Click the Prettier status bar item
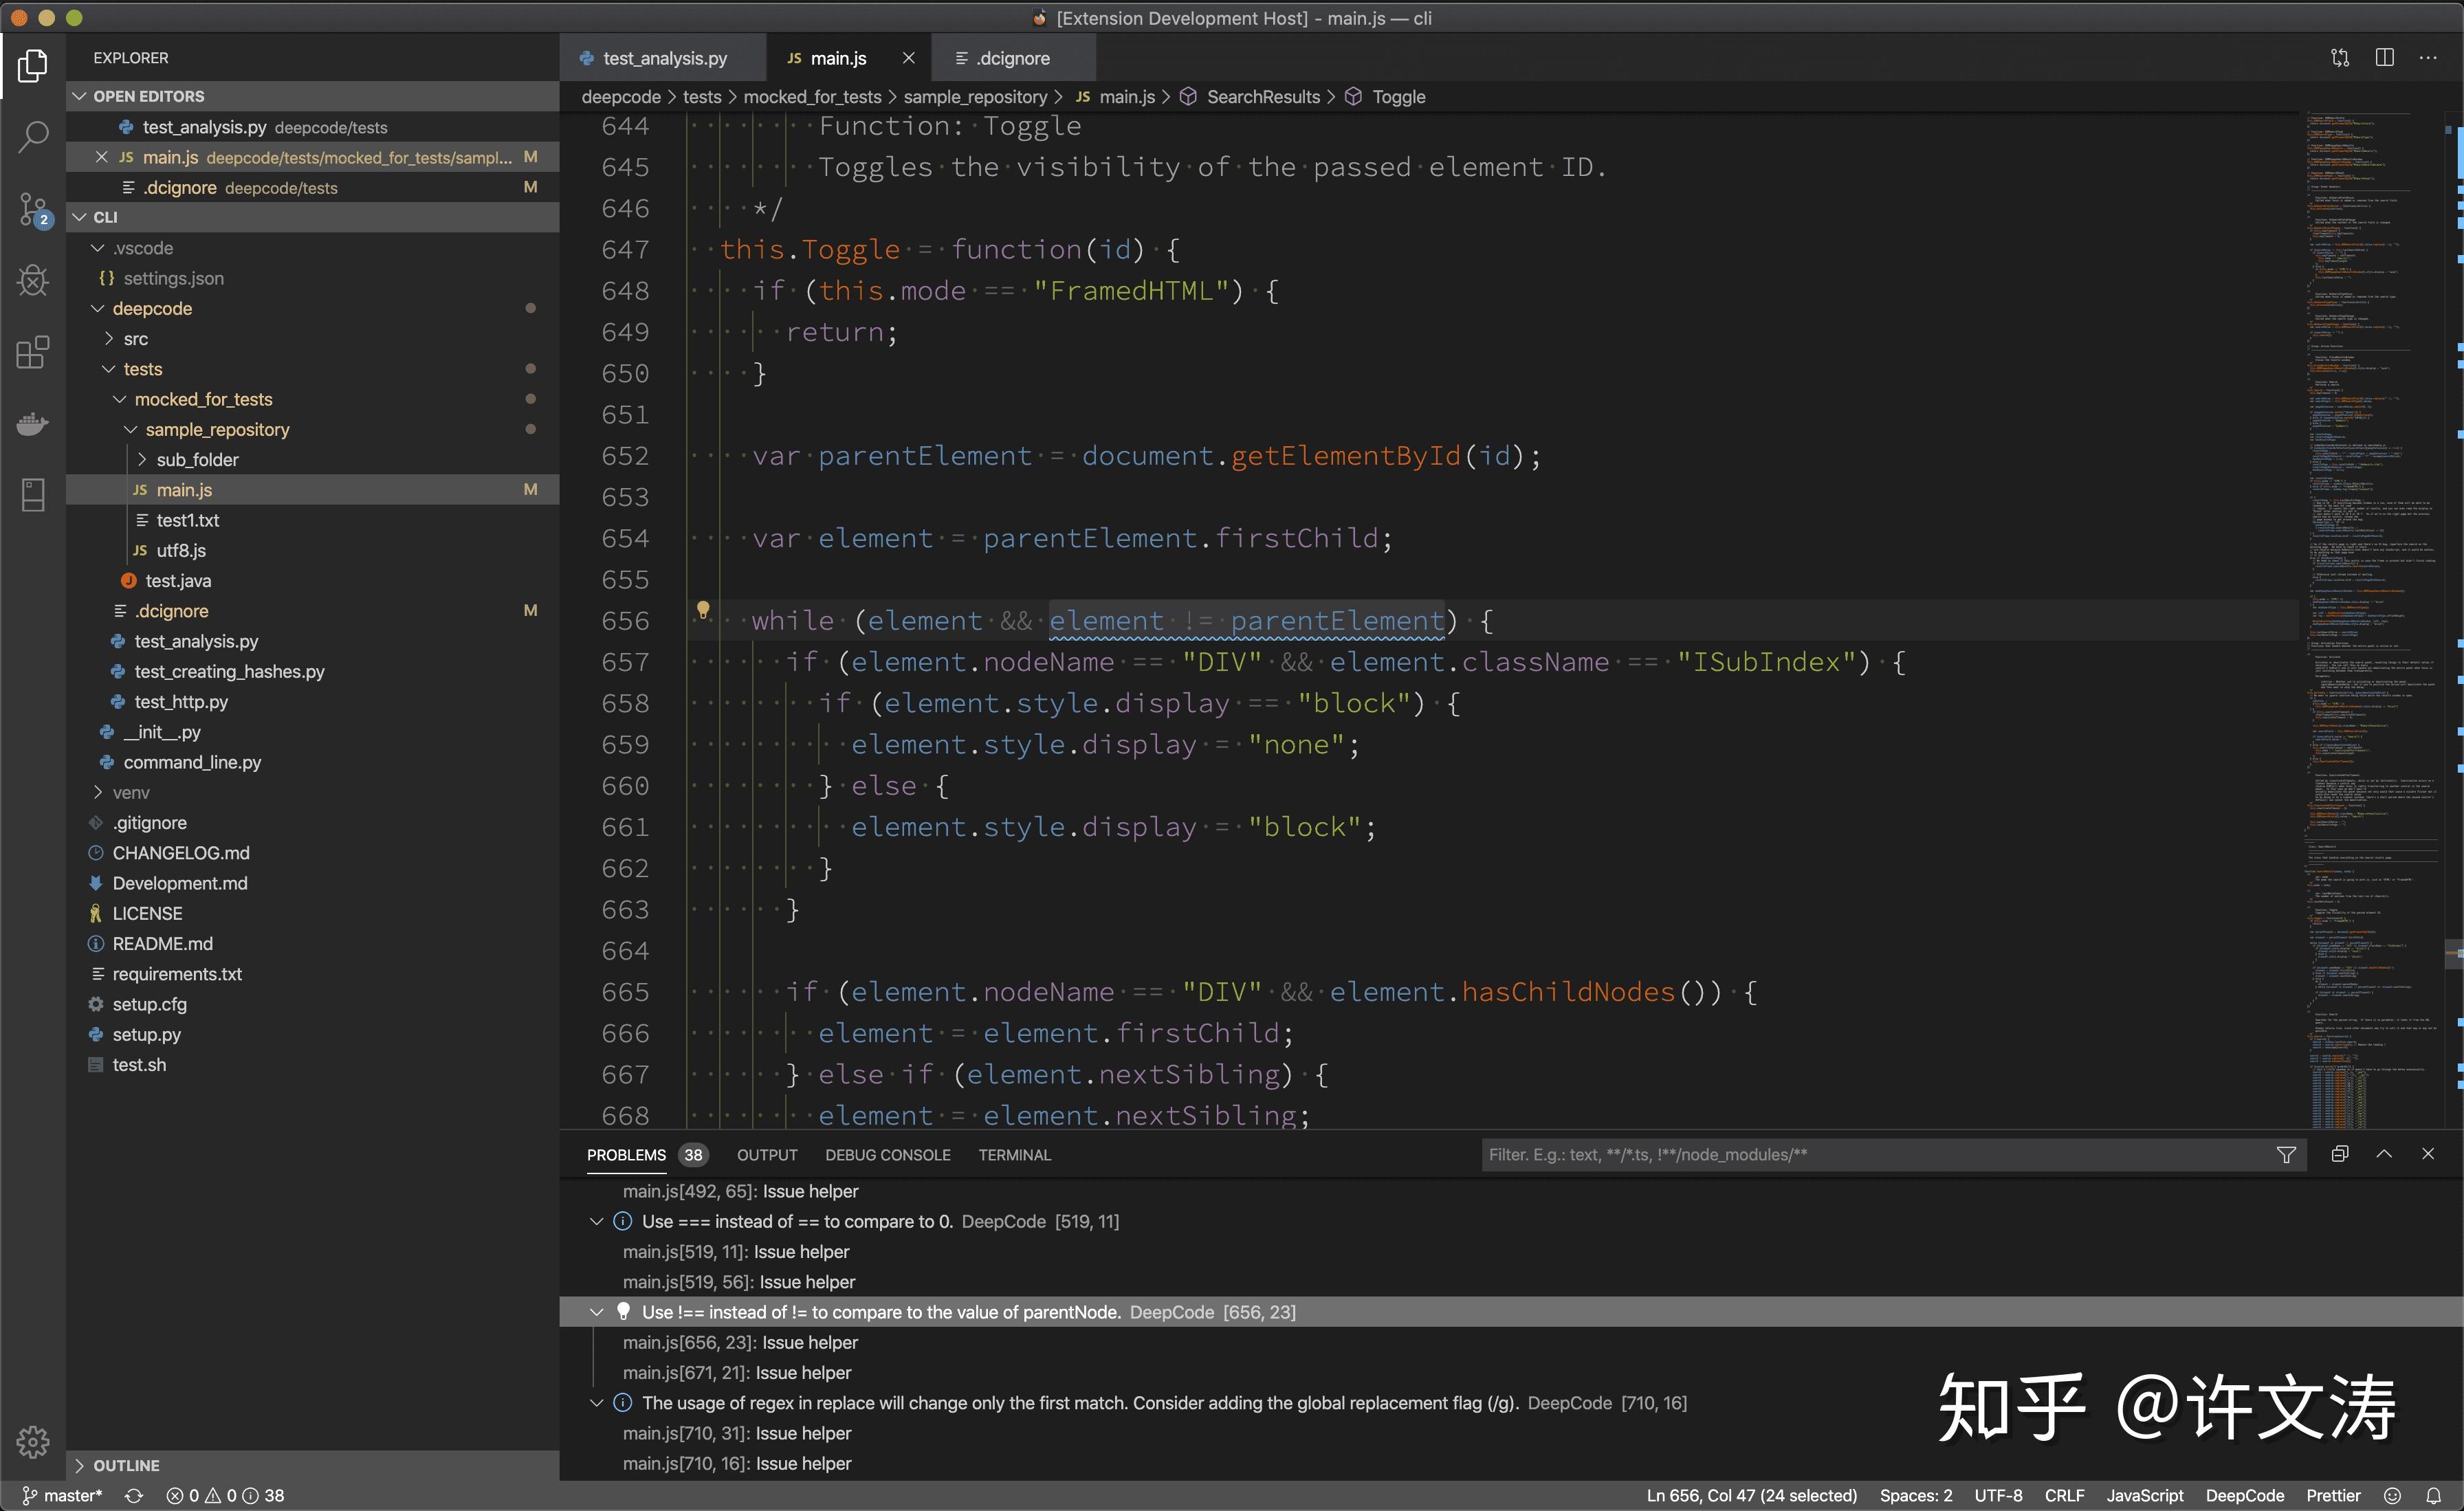 (2333, 1496)
